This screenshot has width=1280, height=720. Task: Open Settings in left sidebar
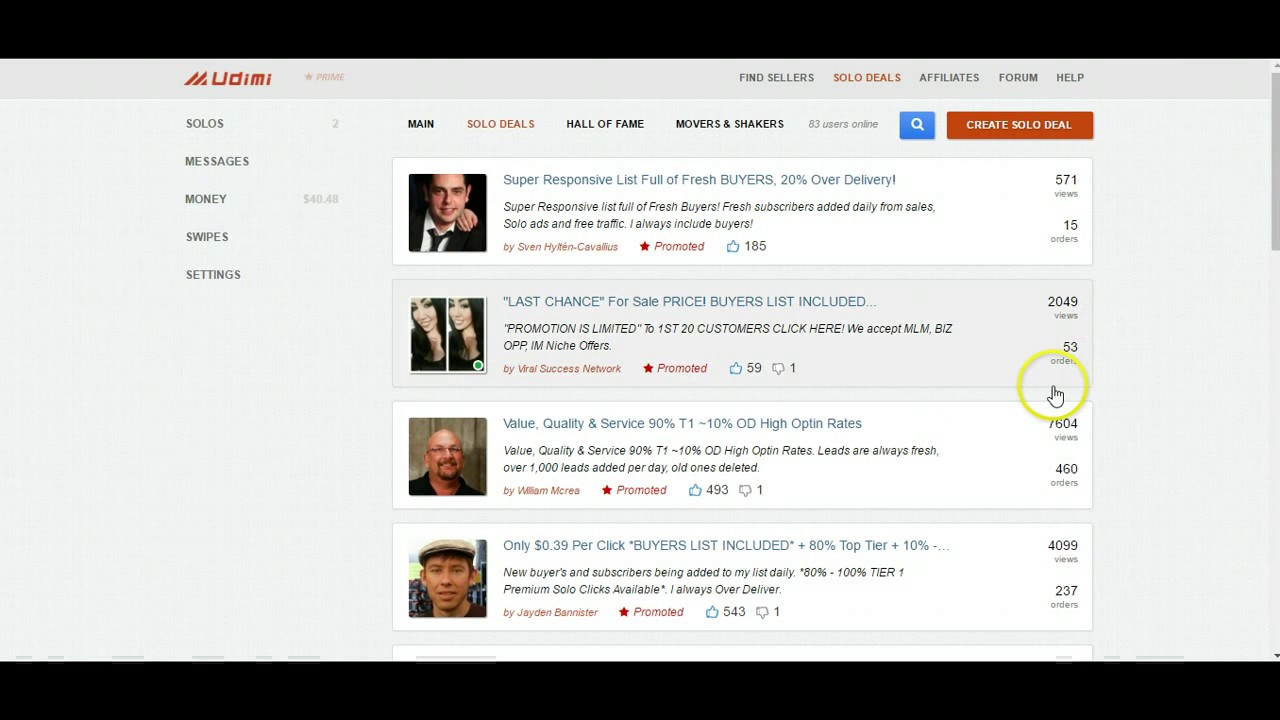tap(213, 275)
